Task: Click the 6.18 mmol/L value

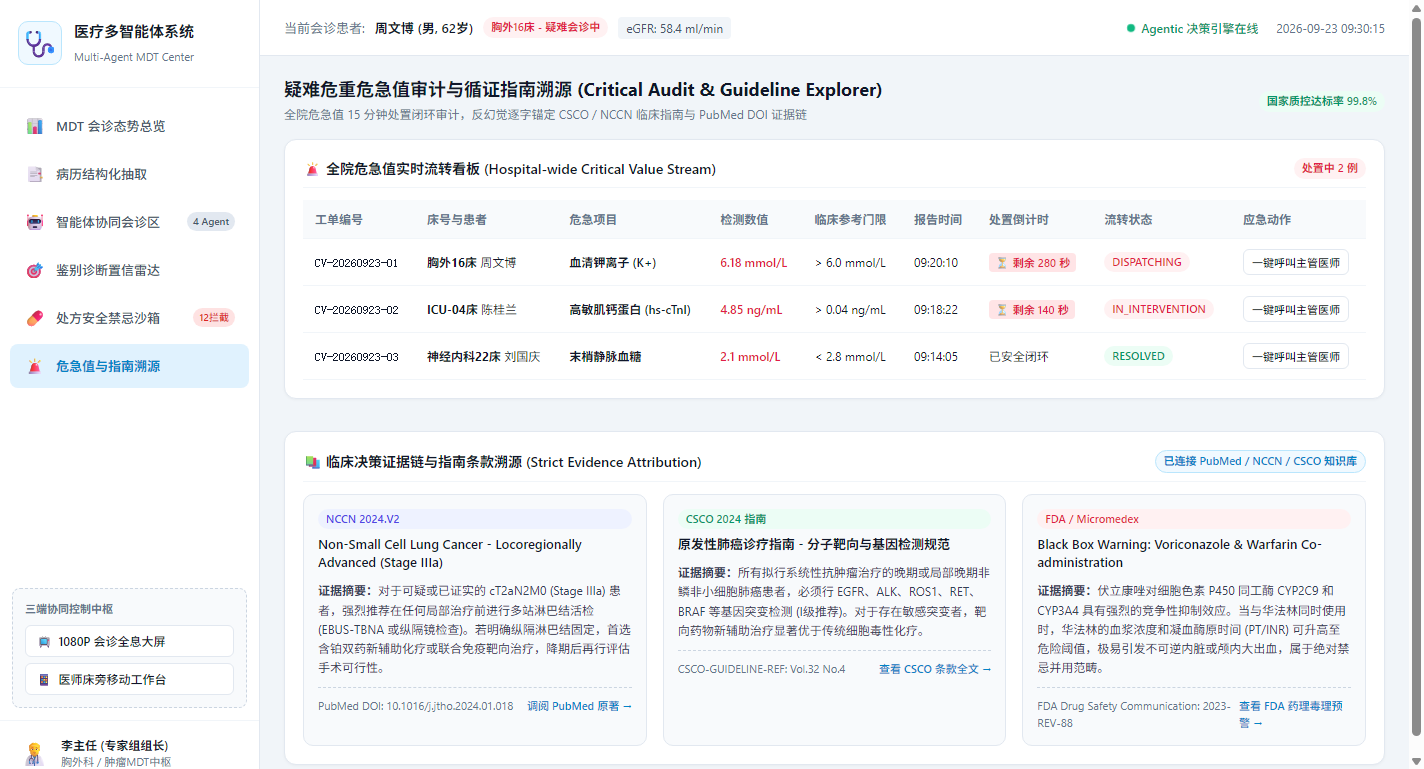Action: pos(753,263)
